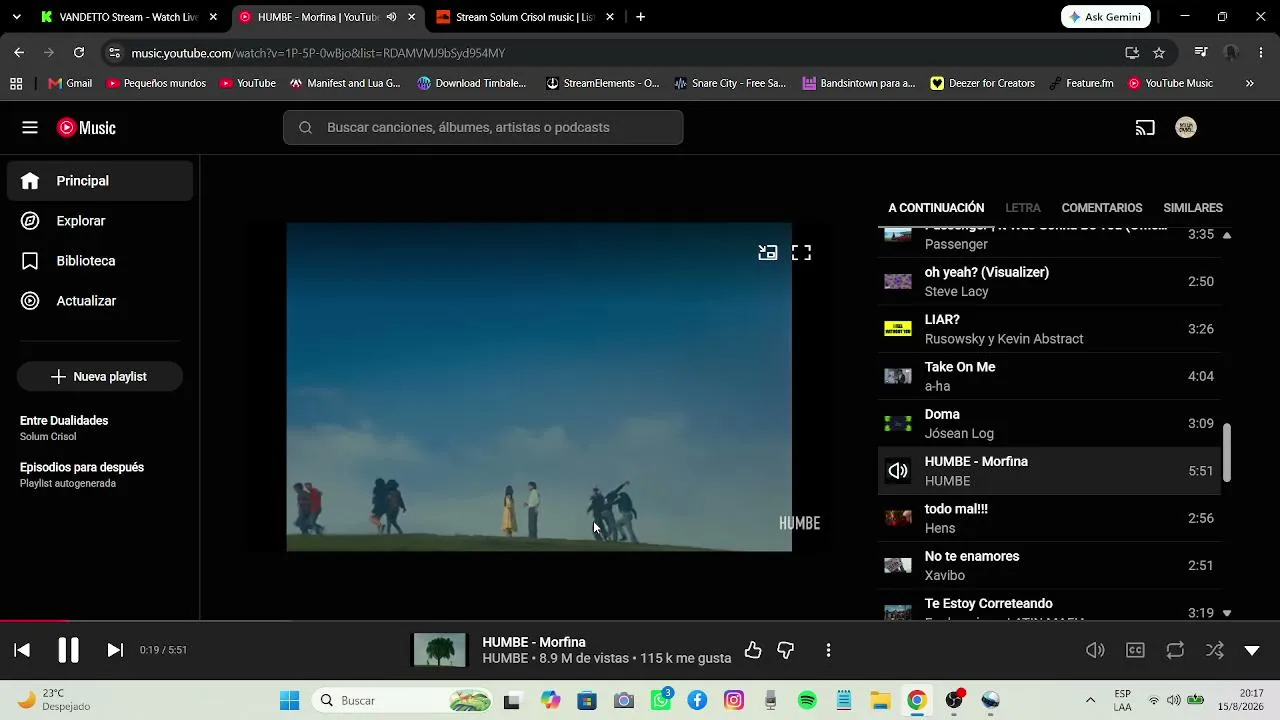Play Take On Me from the queue
1280x720 pixels.
click(1049, 376)
